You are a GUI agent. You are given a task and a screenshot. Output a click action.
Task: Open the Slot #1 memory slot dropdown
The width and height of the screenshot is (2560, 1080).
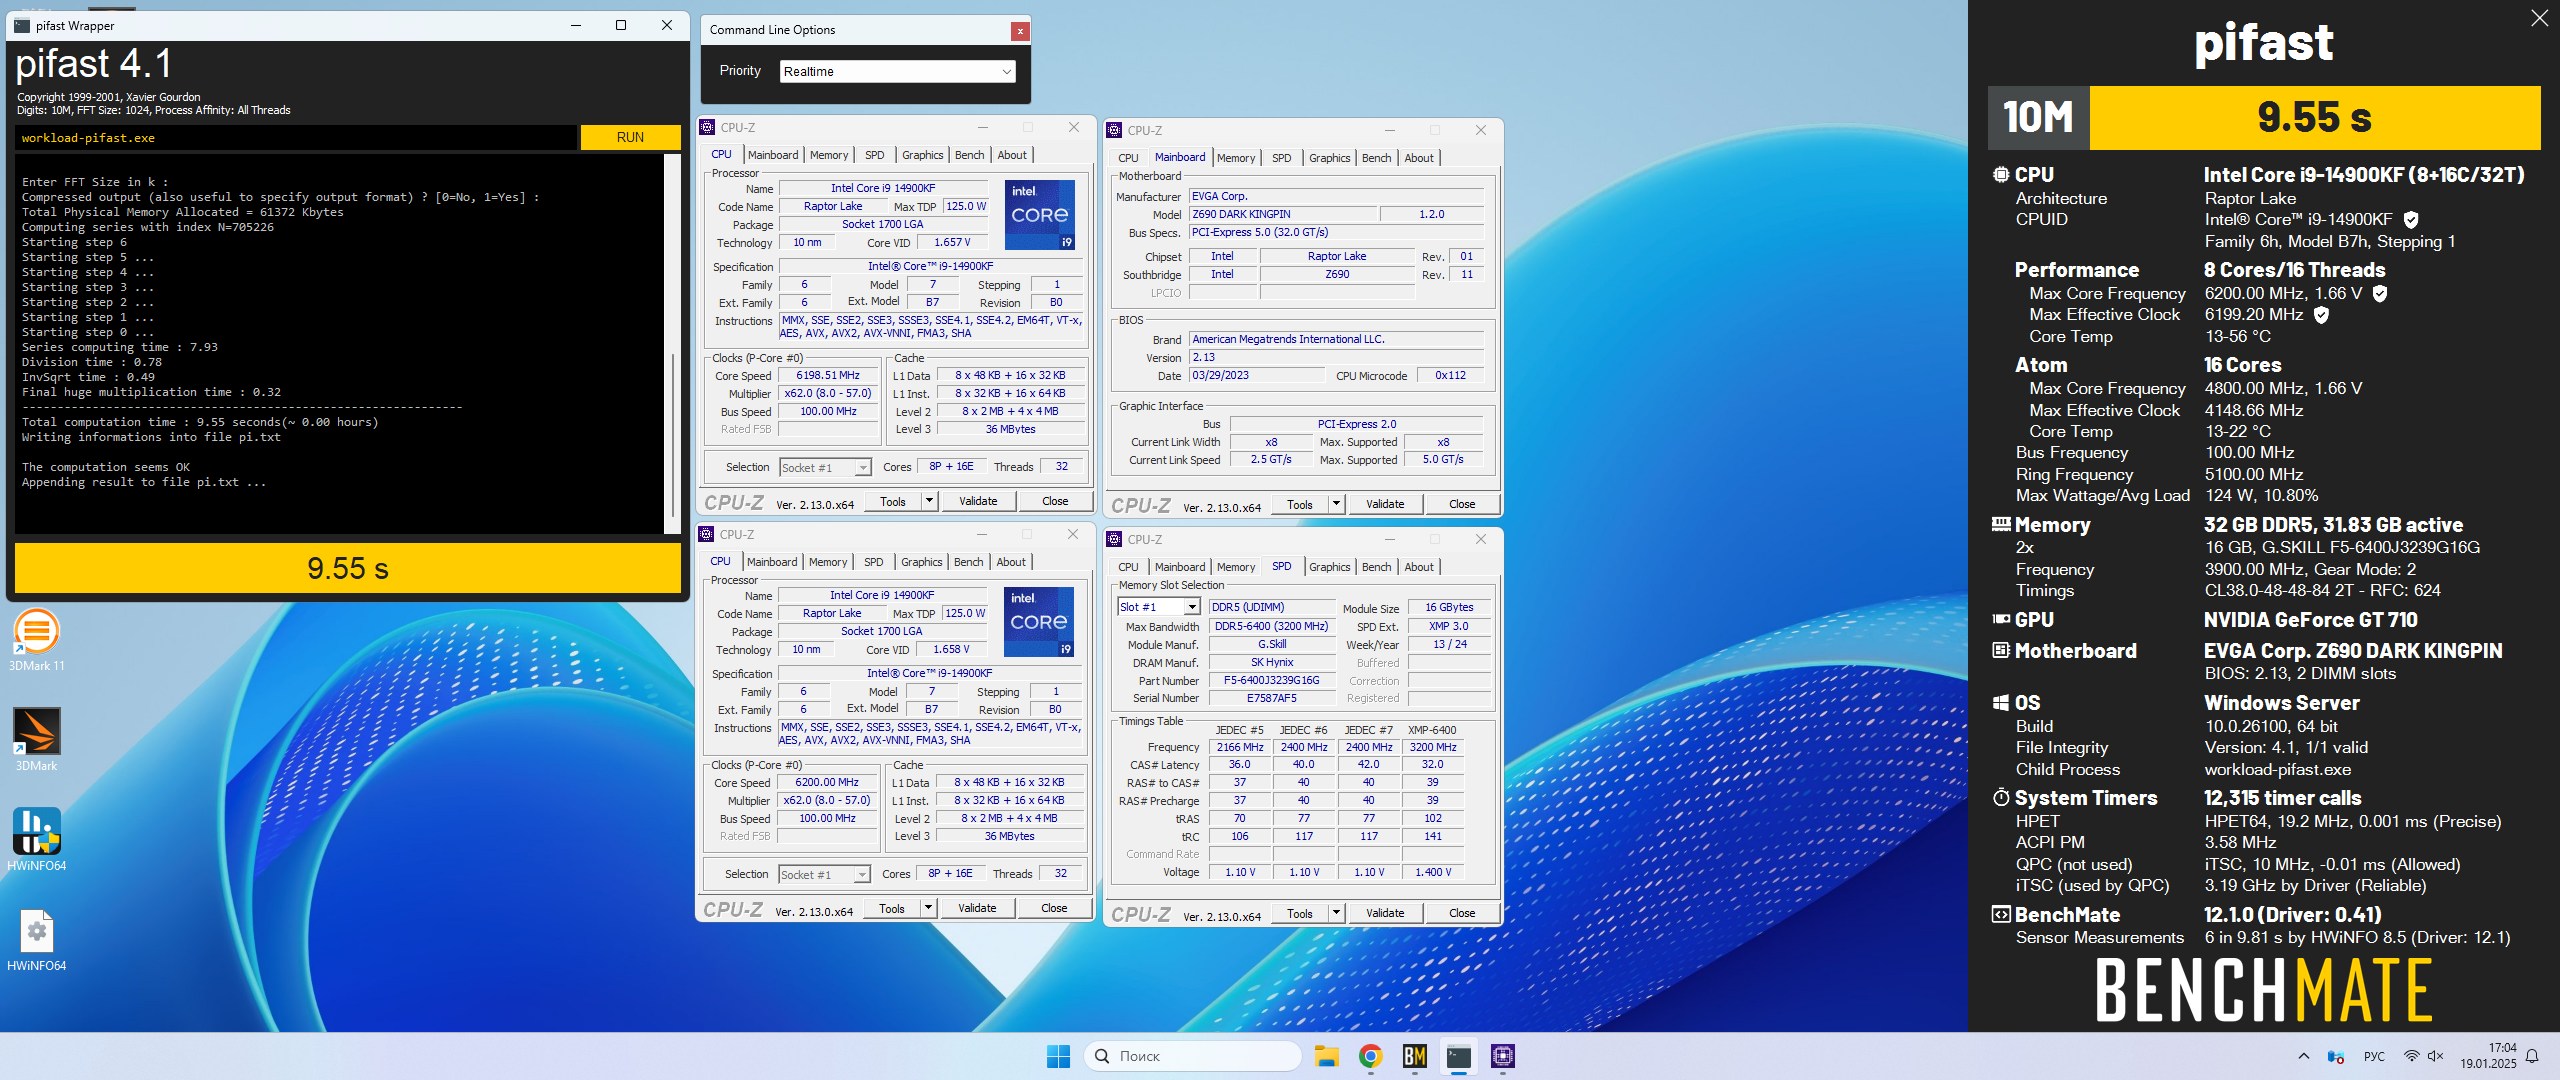[x=1158, y=607]
